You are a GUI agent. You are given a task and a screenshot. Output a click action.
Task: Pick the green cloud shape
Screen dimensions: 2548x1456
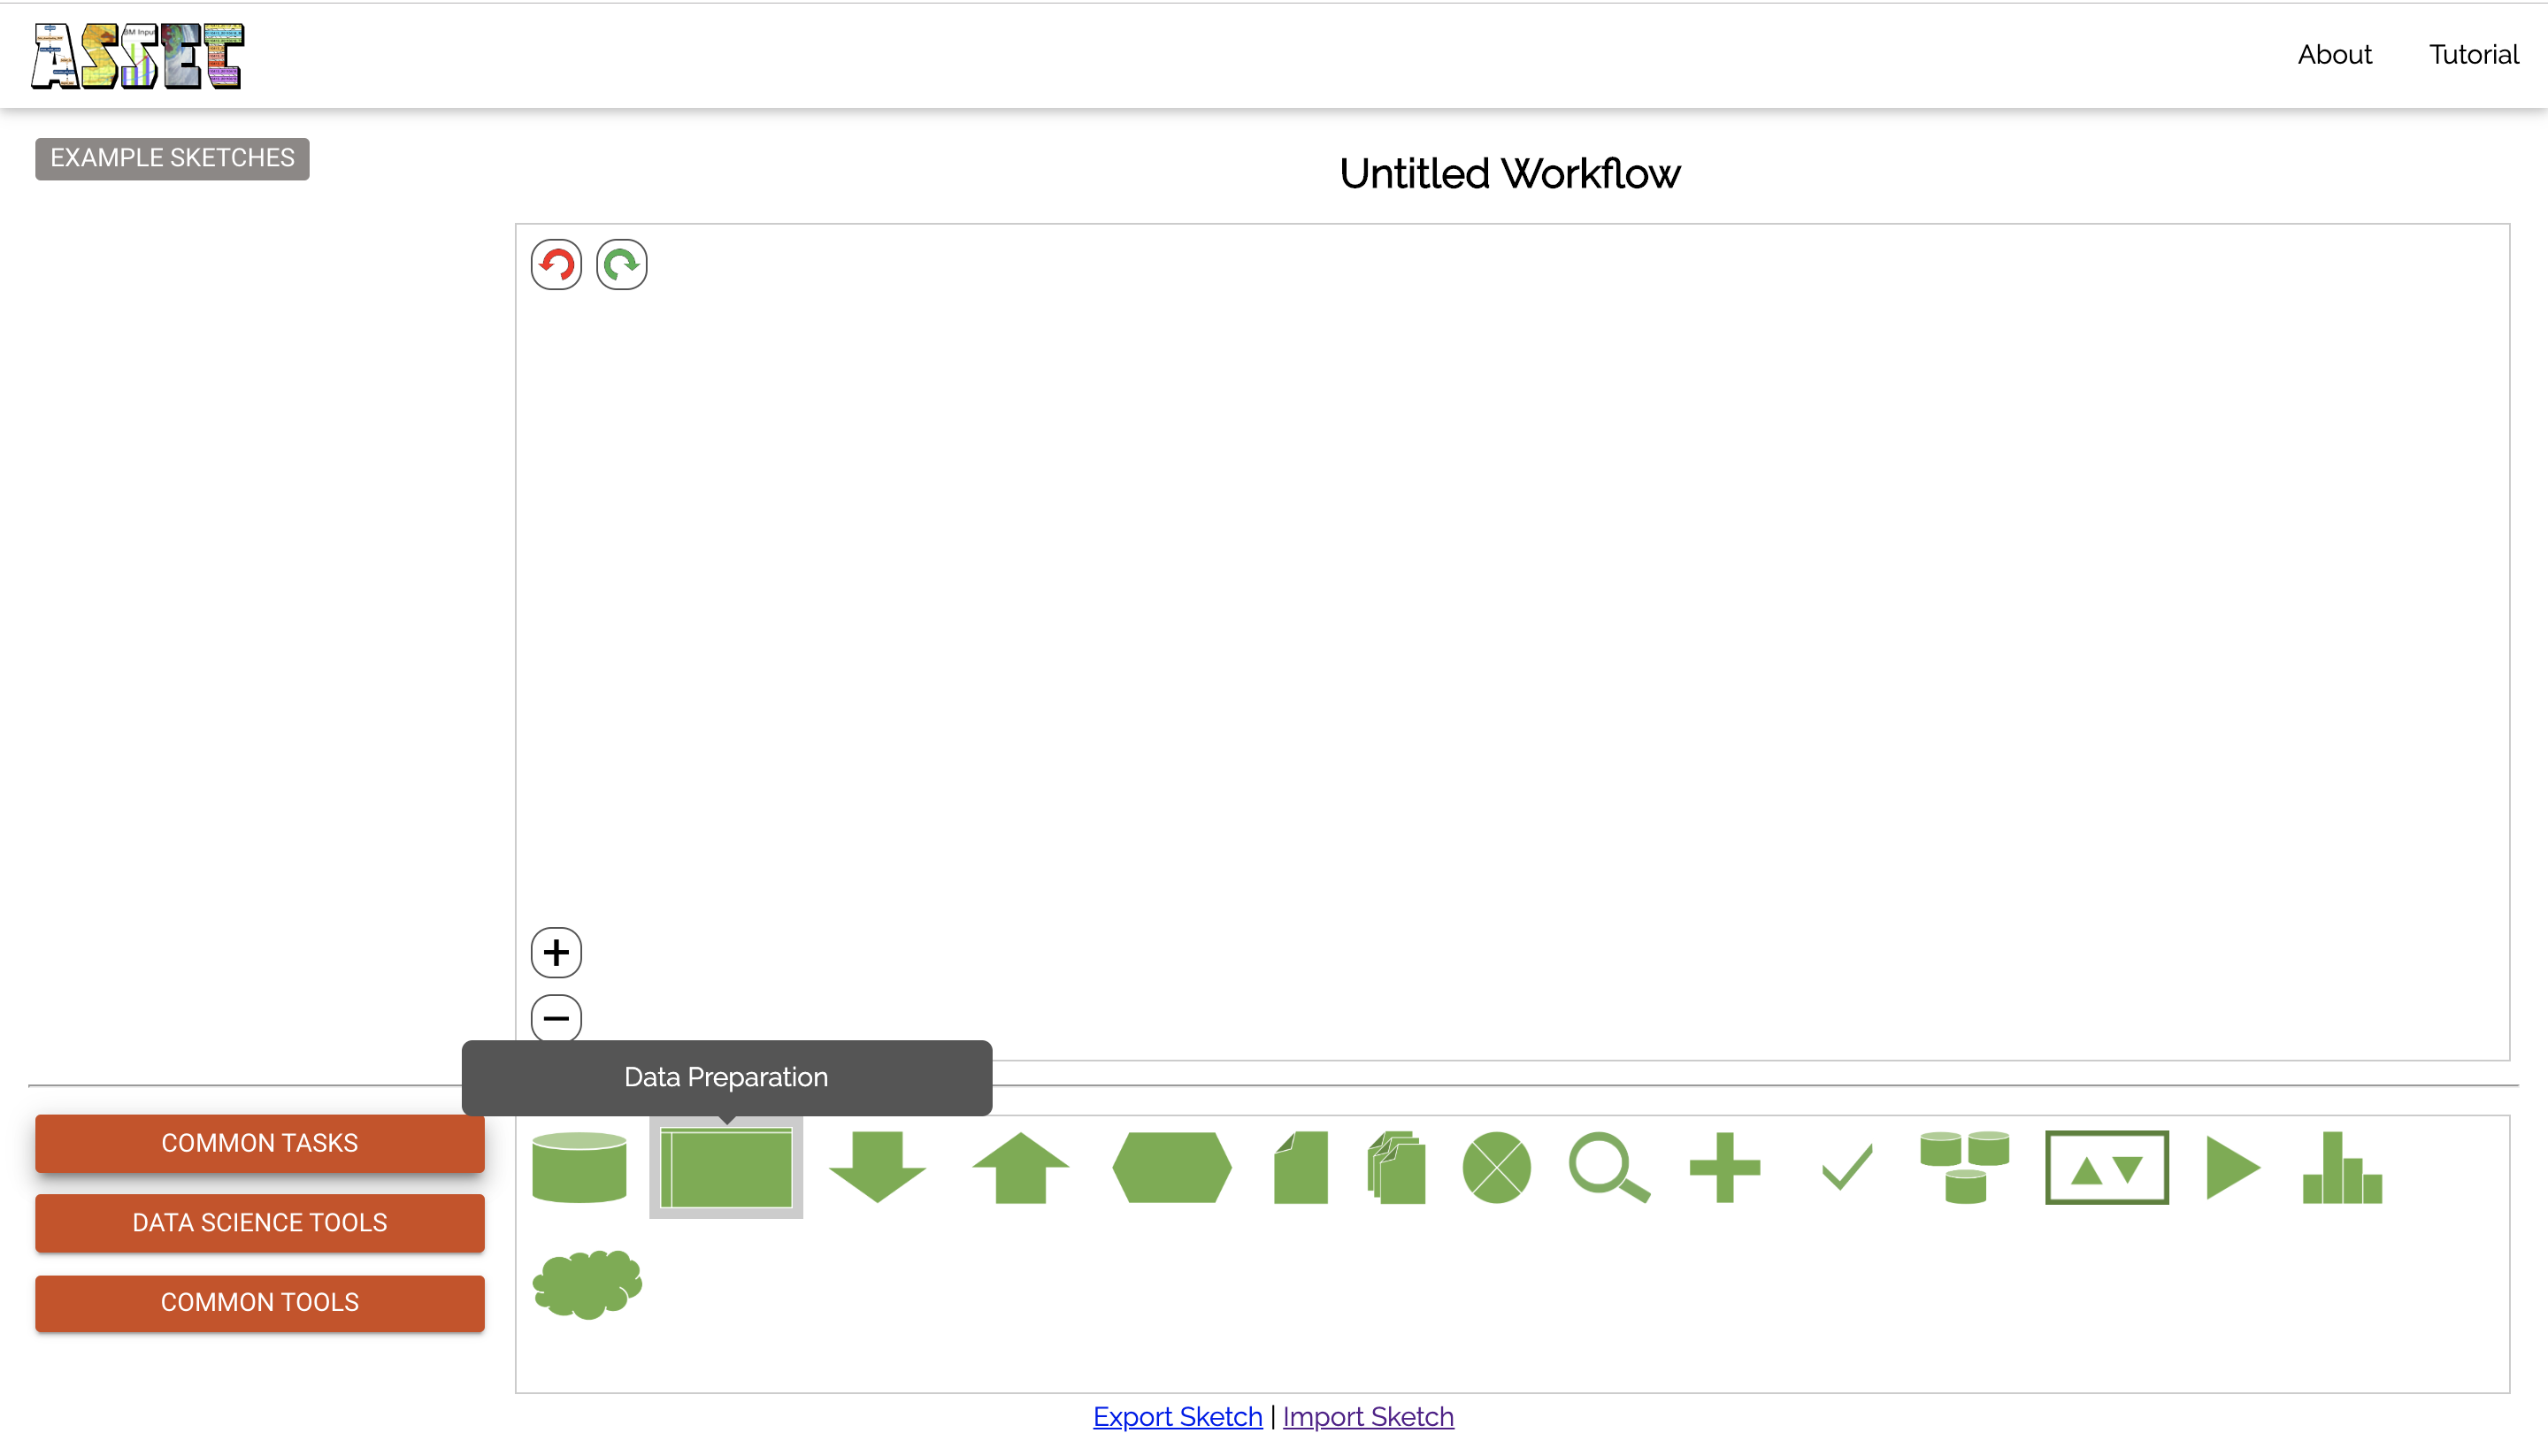(587, 1284)
